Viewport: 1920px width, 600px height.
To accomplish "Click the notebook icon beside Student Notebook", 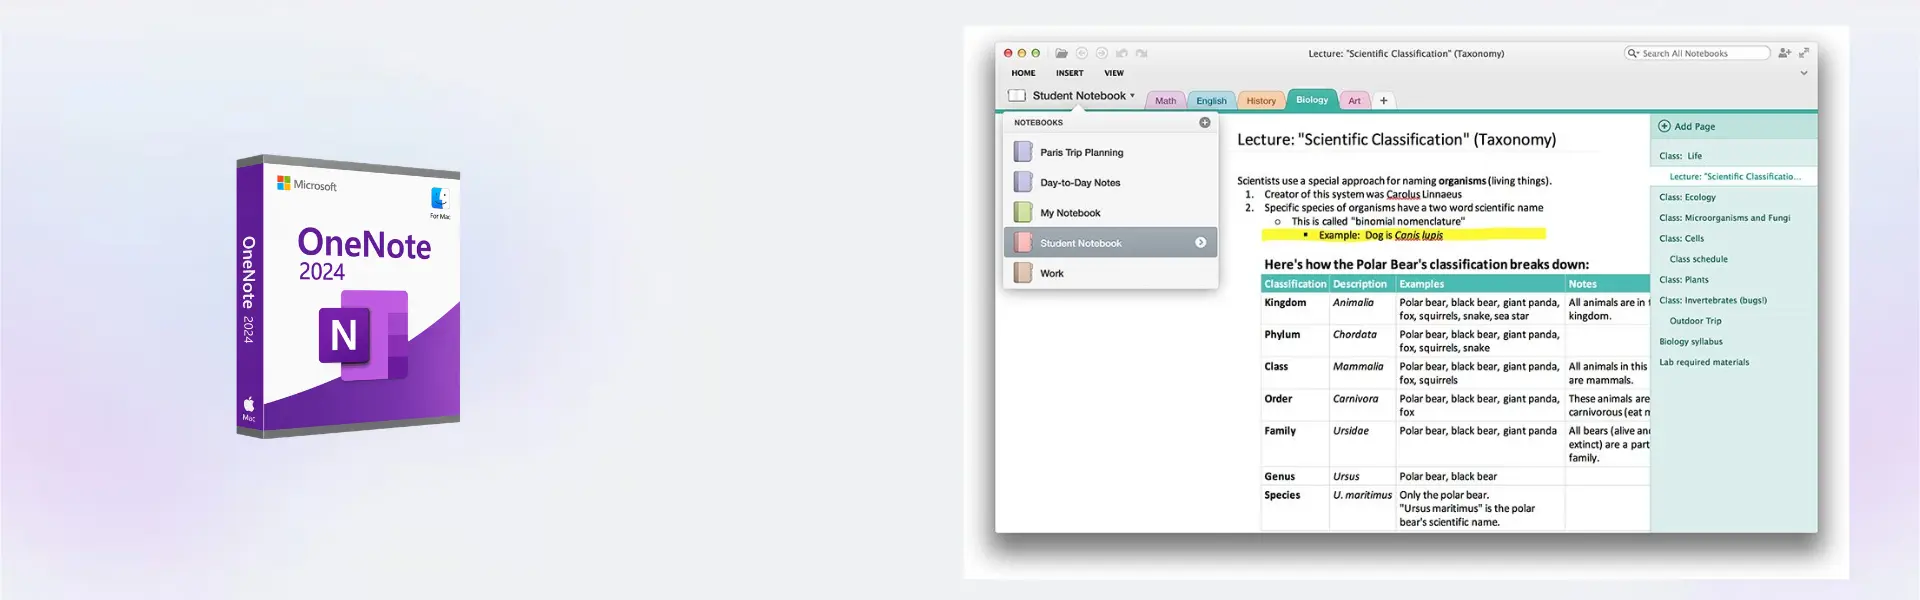I will (x=1017, y=96).
